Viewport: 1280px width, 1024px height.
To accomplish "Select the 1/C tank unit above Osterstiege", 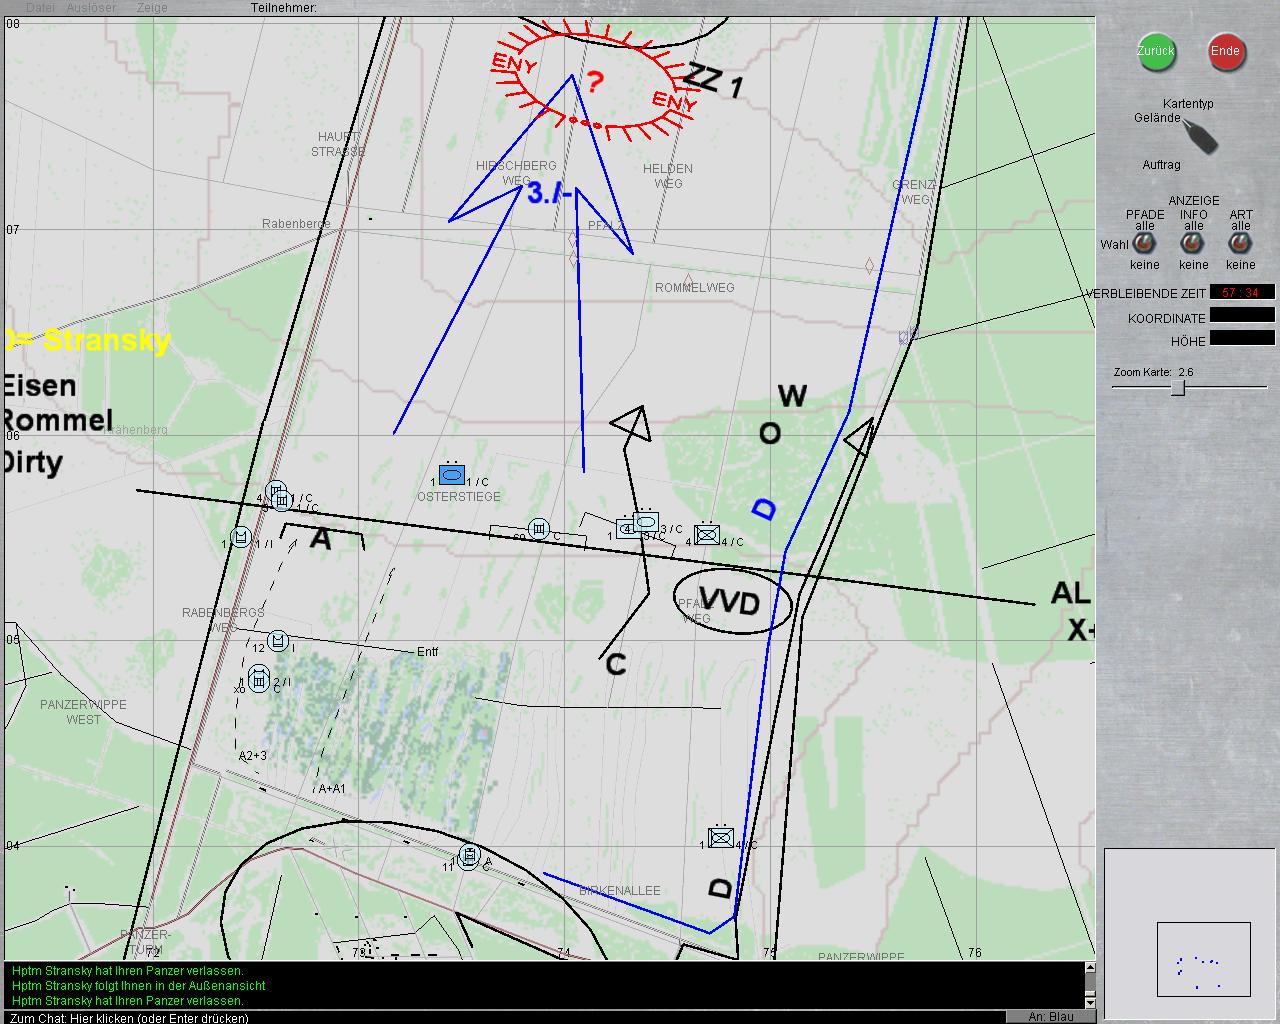I will 452,476.
